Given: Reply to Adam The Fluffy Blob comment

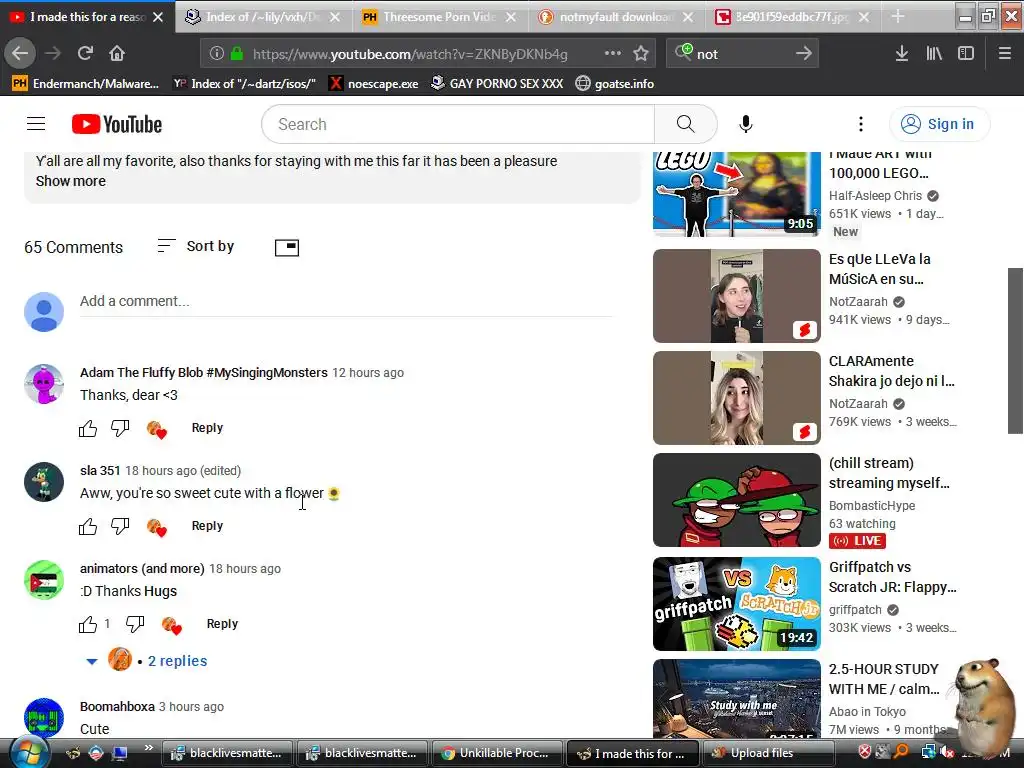Looking at the screenshot, I should point(207,428).
